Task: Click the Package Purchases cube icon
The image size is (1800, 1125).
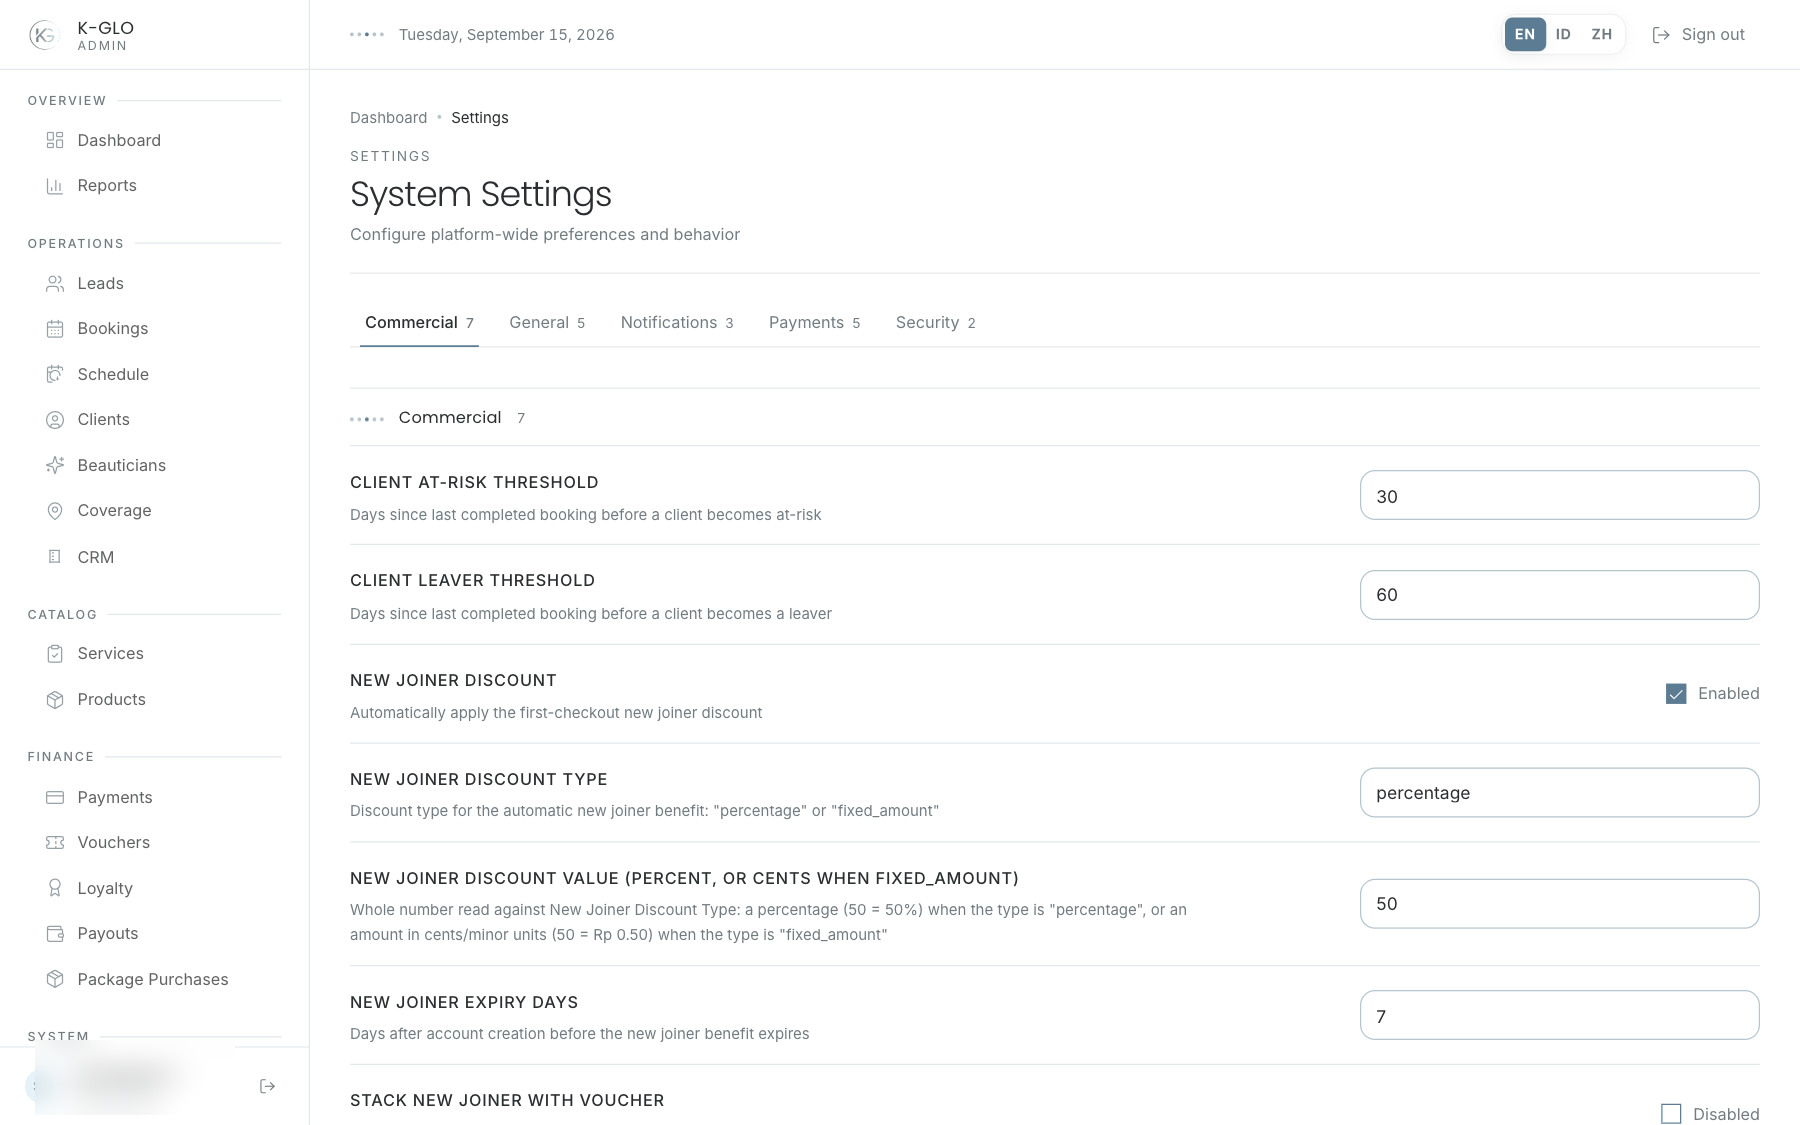Action: click(55, 979)
